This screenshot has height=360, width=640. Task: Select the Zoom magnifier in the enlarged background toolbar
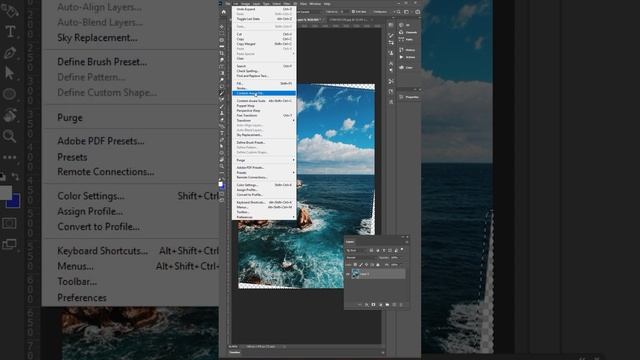click(x=10, y=136)
